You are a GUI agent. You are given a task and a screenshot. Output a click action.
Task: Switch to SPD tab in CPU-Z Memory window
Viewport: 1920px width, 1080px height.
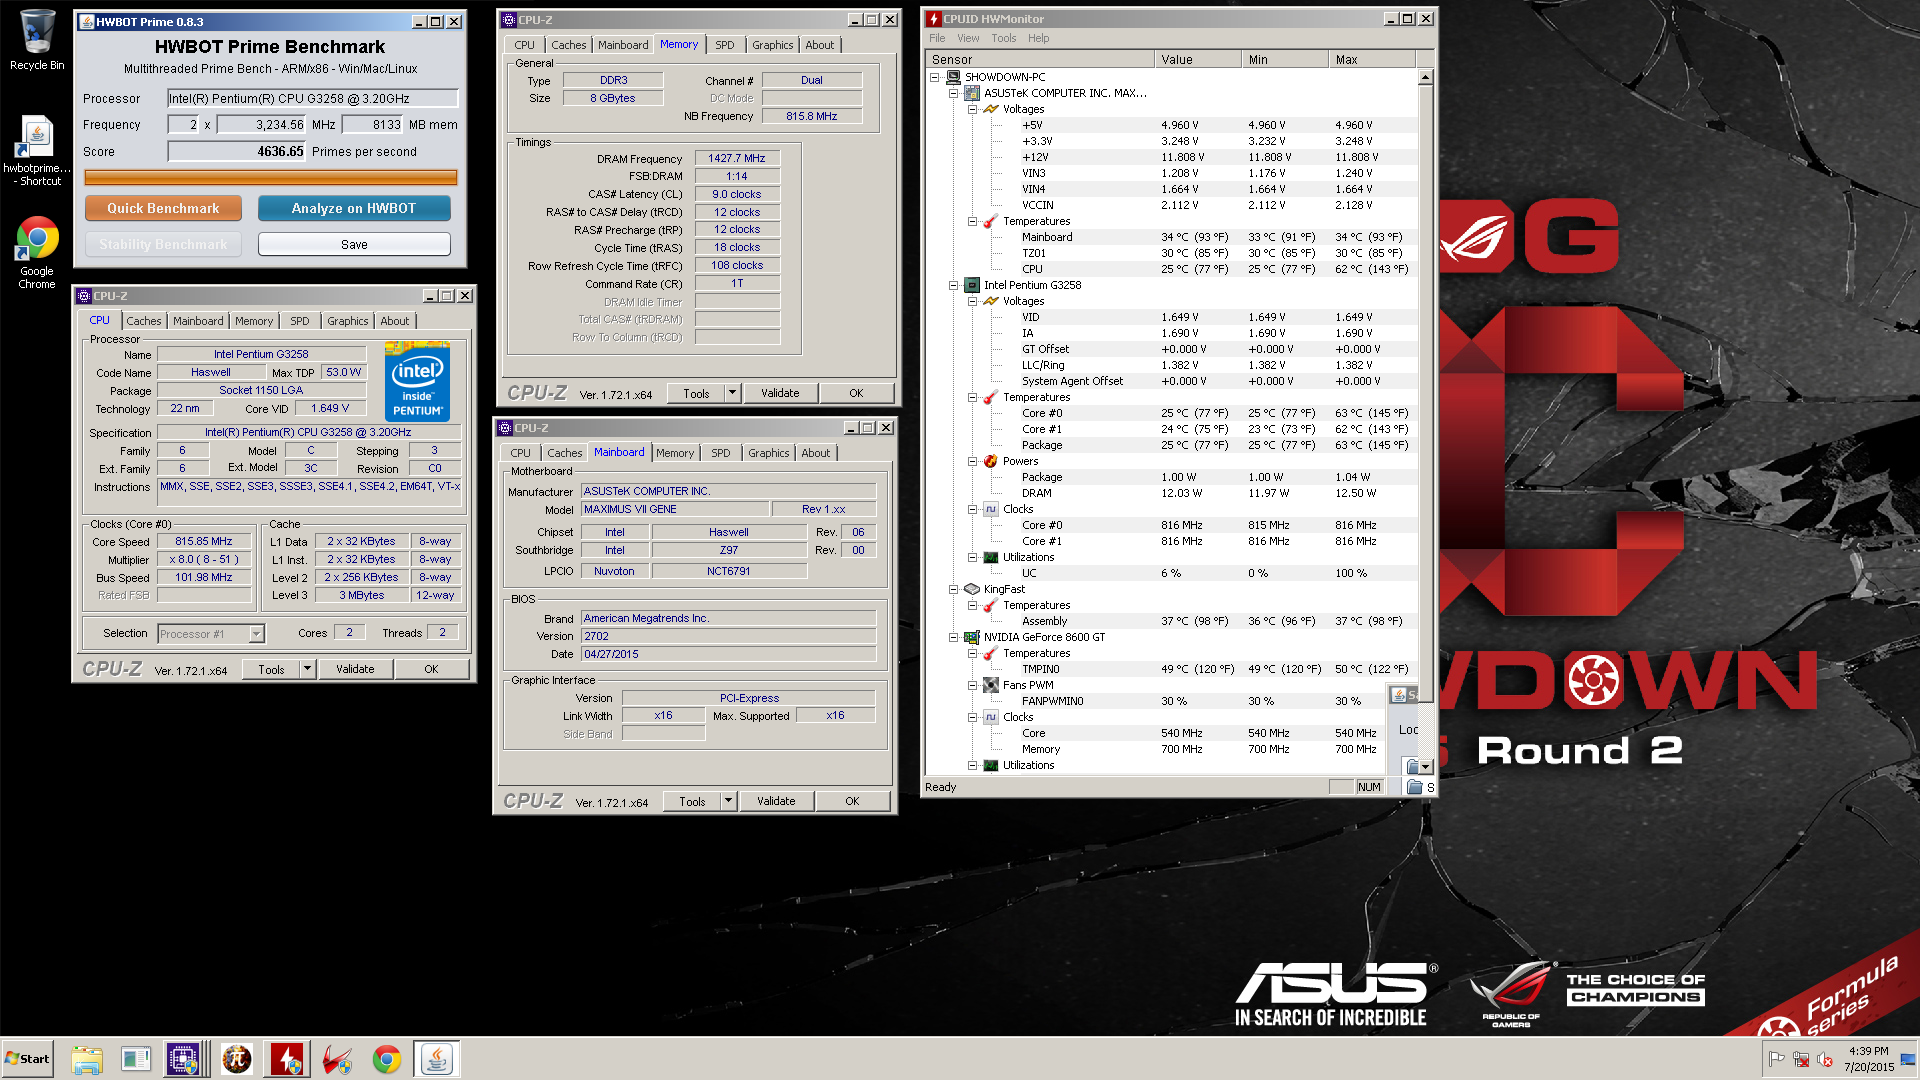[x=725, y=45]
